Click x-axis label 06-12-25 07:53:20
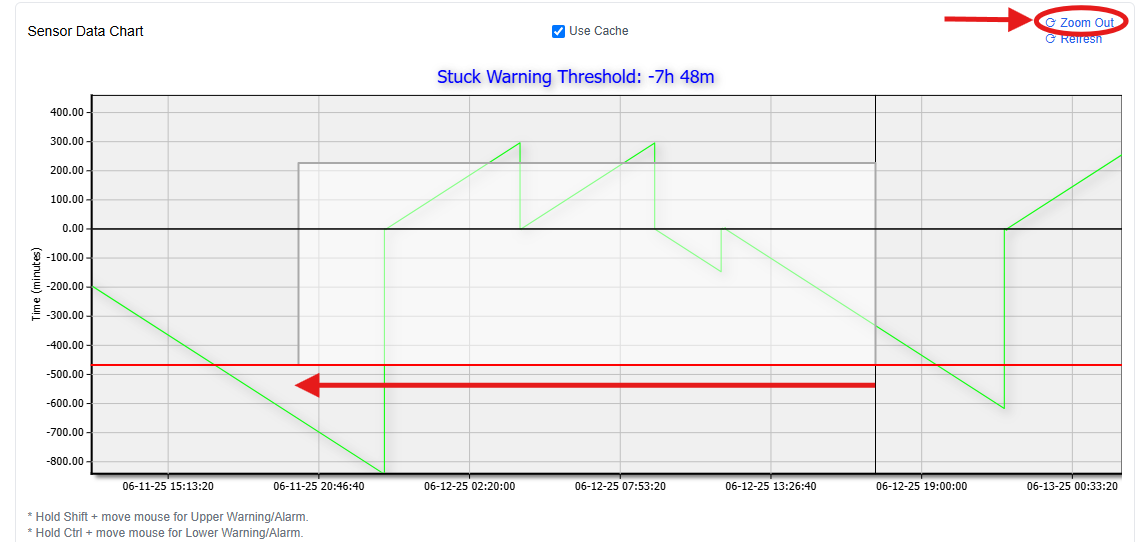The width and height of the screenshot is (1145, 542). click(x=620, y=487)
